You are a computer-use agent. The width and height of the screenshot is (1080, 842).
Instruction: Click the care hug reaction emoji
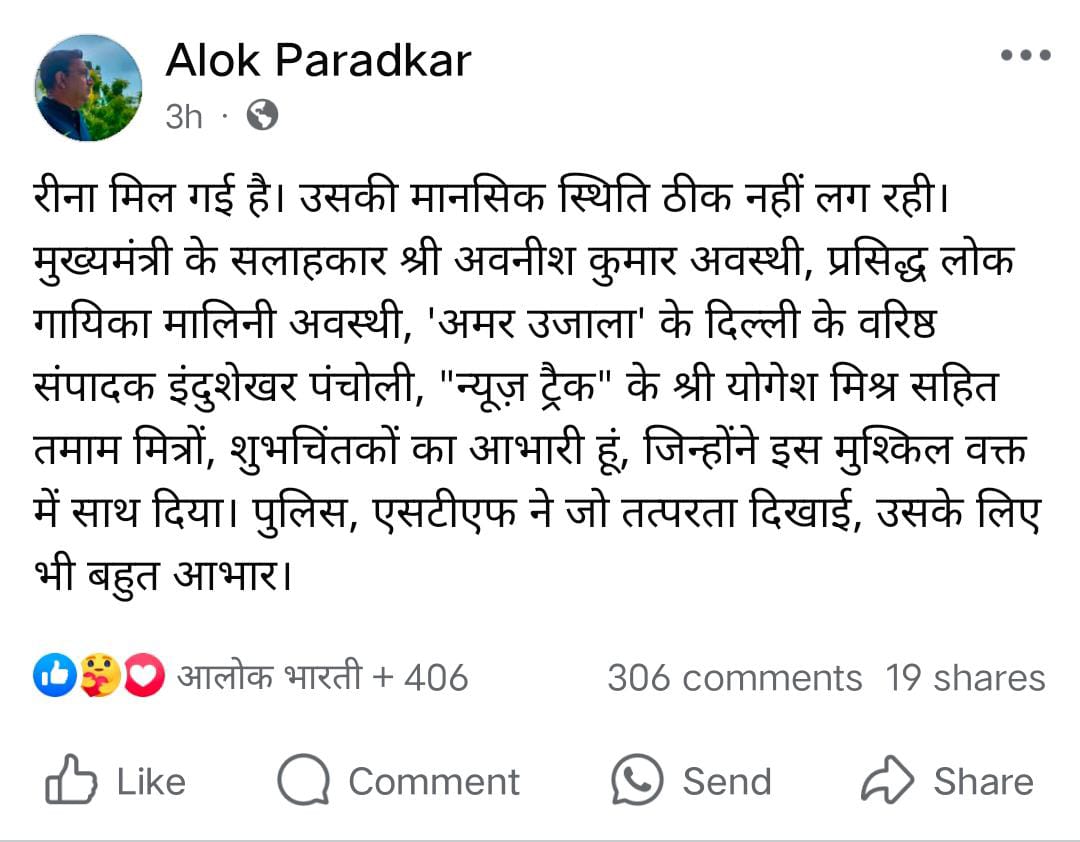point(100,678)
